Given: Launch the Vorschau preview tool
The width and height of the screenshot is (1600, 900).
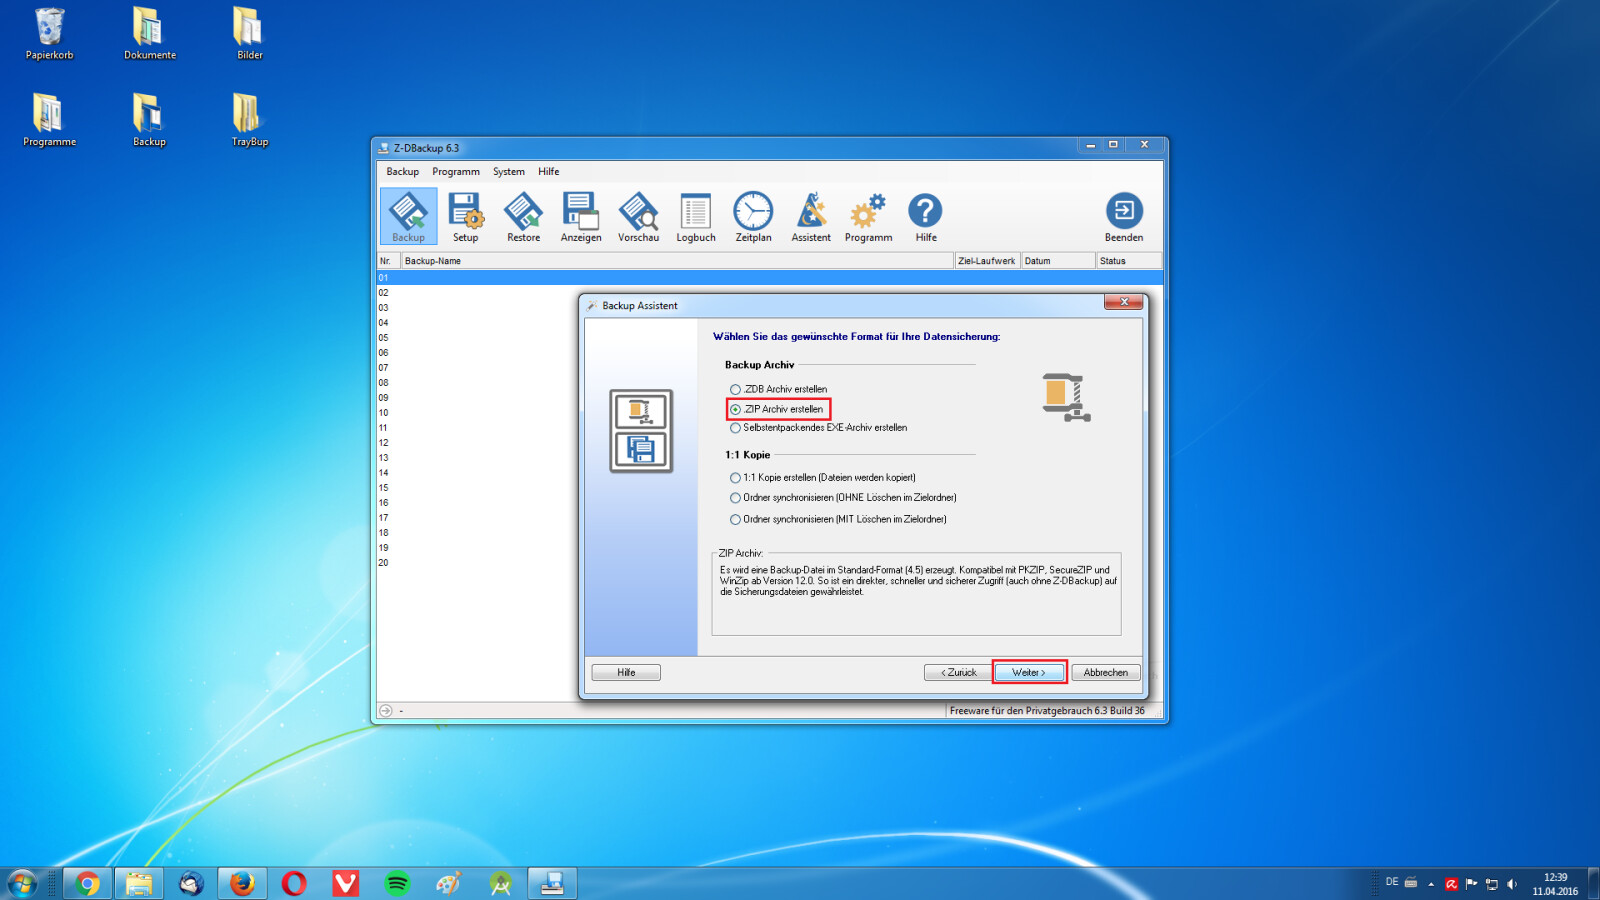Looking at the screenshot, I should coord(638,216).
